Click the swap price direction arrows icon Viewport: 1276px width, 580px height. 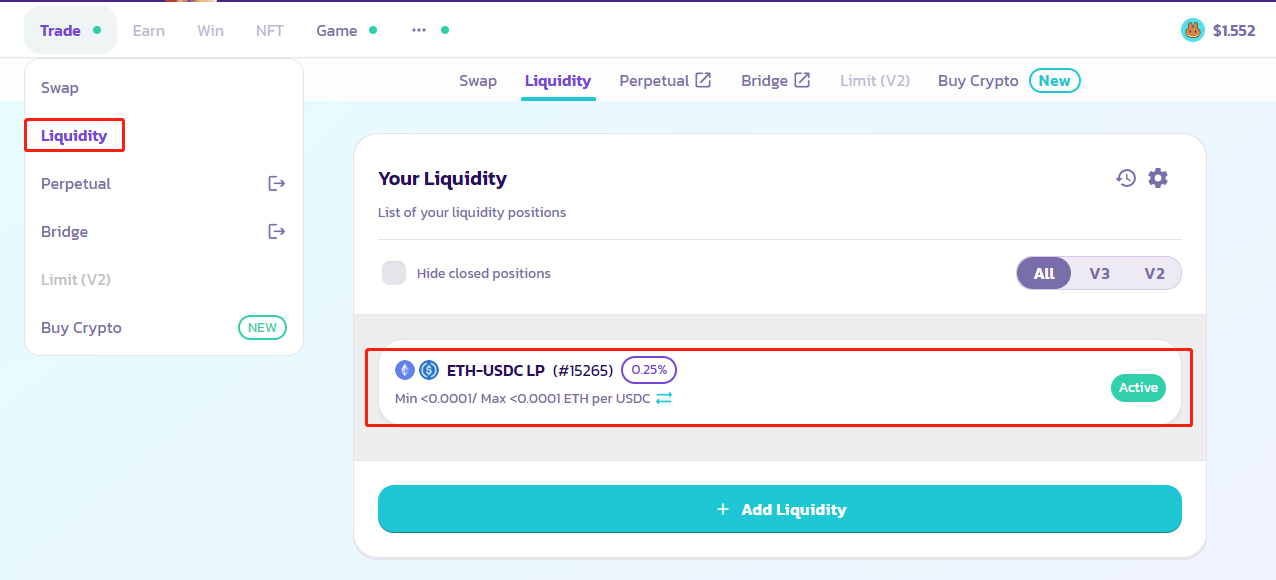pyautogui.click(x=664, y=398)
